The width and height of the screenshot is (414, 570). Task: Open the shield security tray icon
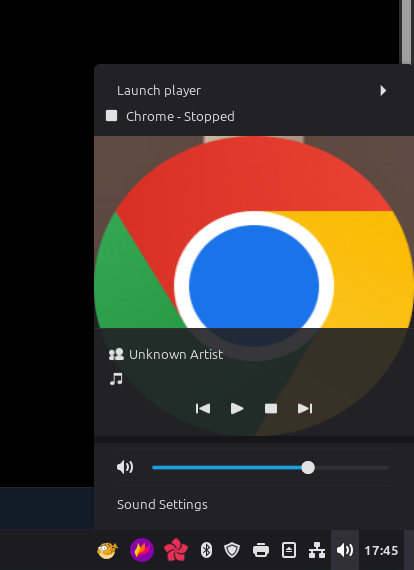pos(232,550)
